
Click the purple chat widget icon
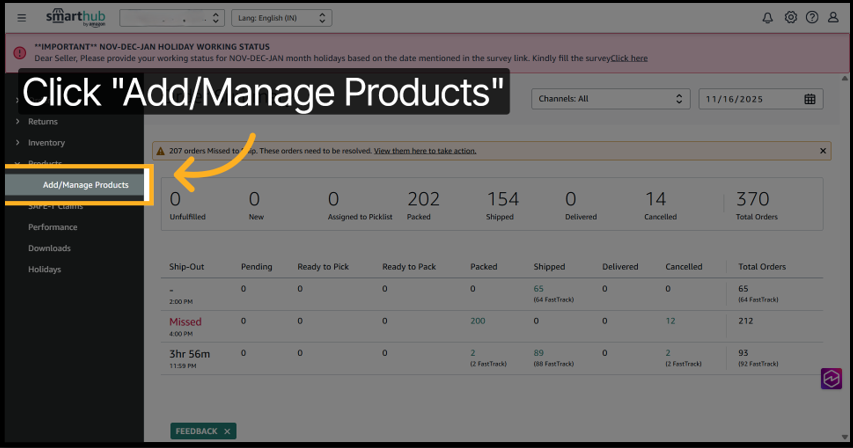tap(832, 378)
